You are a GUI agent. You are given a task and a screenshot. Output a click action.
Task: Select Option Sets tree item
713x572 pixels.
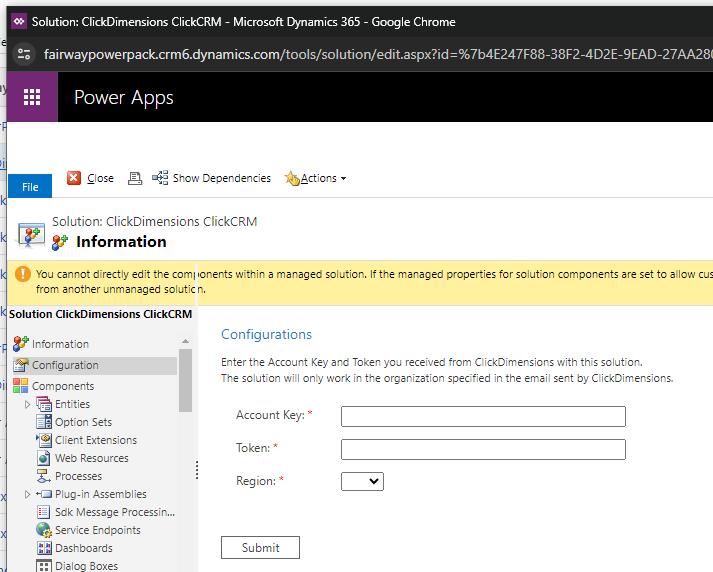pos(83,422)
